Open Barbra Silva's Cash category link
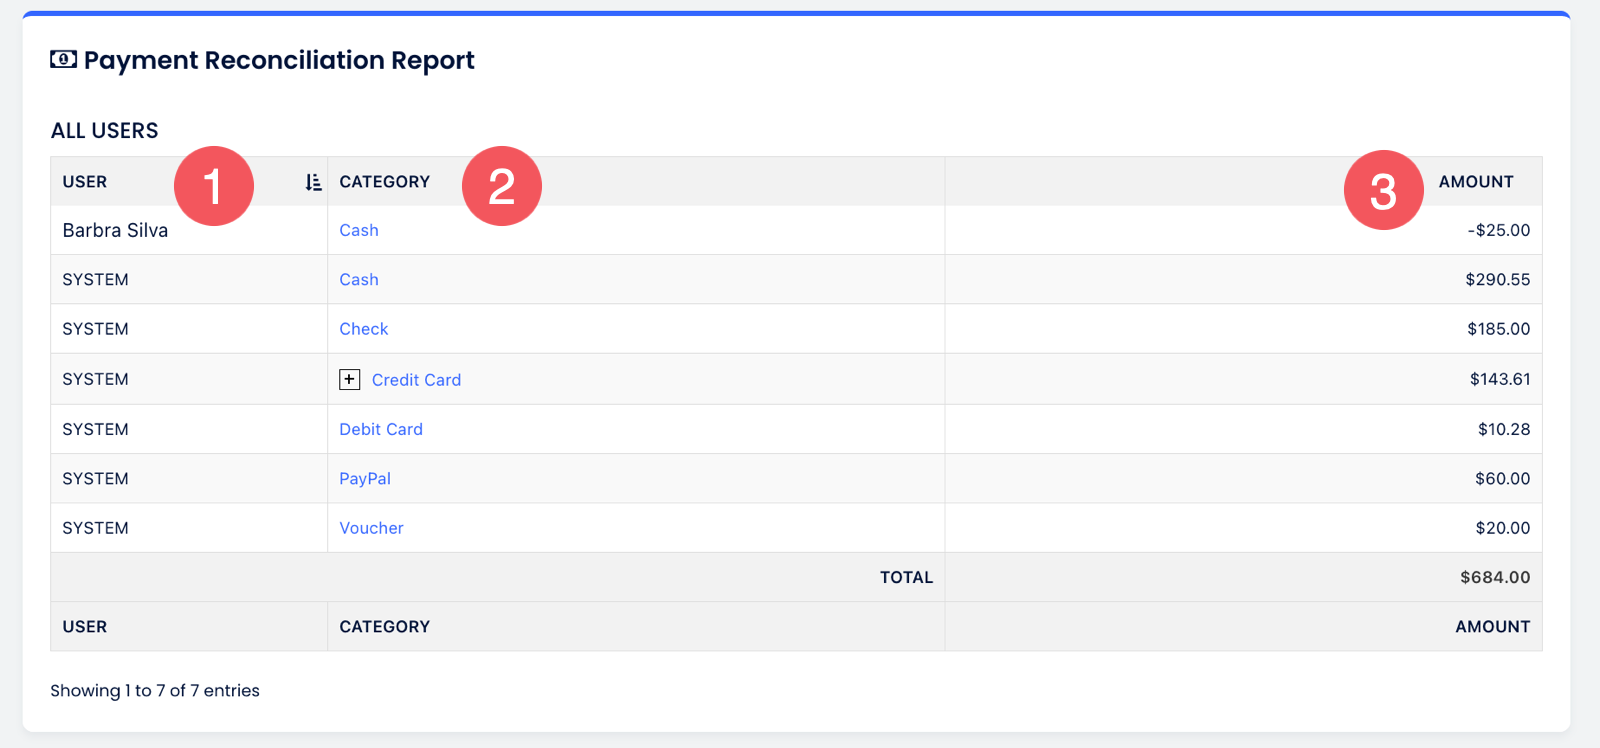The image size is (1600, 748). [358, 231]
